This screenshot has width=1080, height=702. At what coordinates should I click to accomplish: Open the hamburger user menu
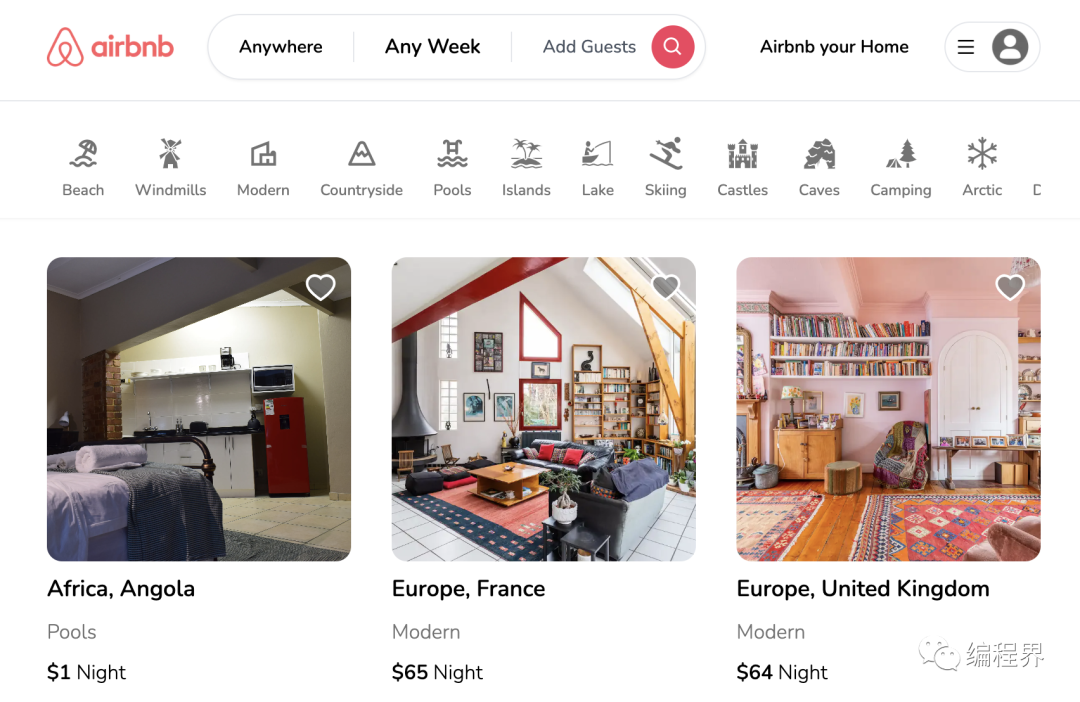click(966, 47)
